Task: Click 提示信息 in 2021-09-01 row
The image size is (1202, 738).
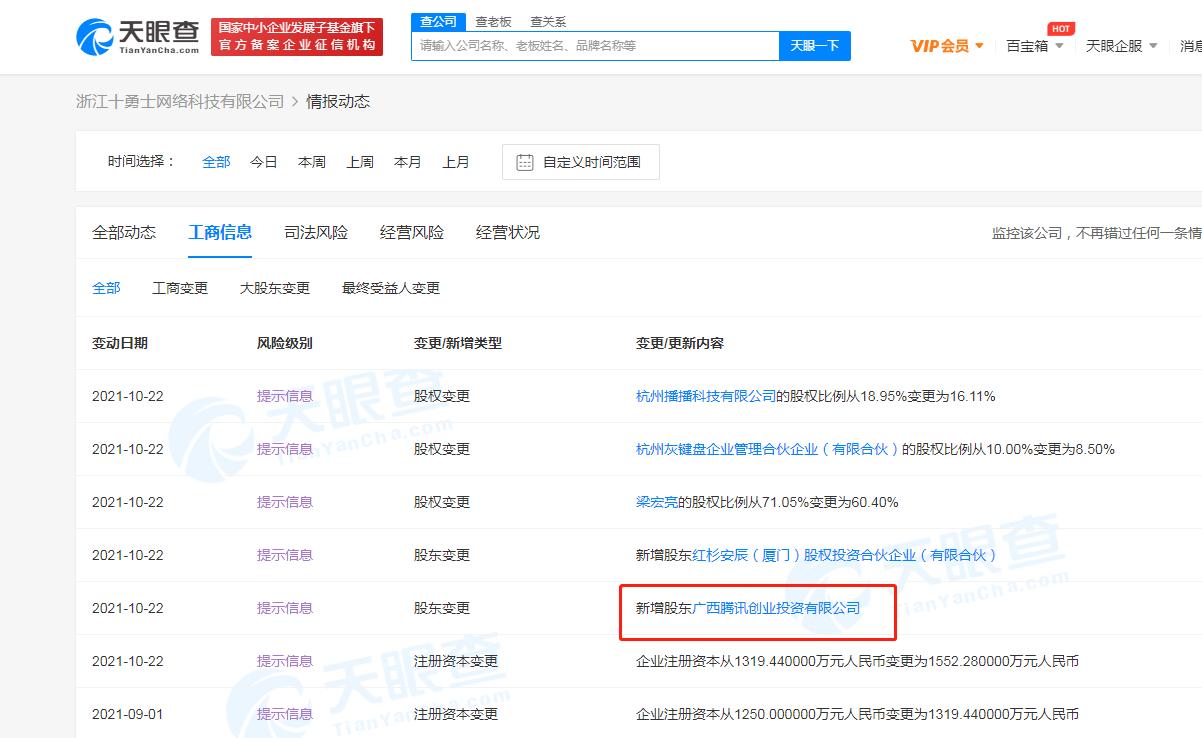Action: coord(285,714)
